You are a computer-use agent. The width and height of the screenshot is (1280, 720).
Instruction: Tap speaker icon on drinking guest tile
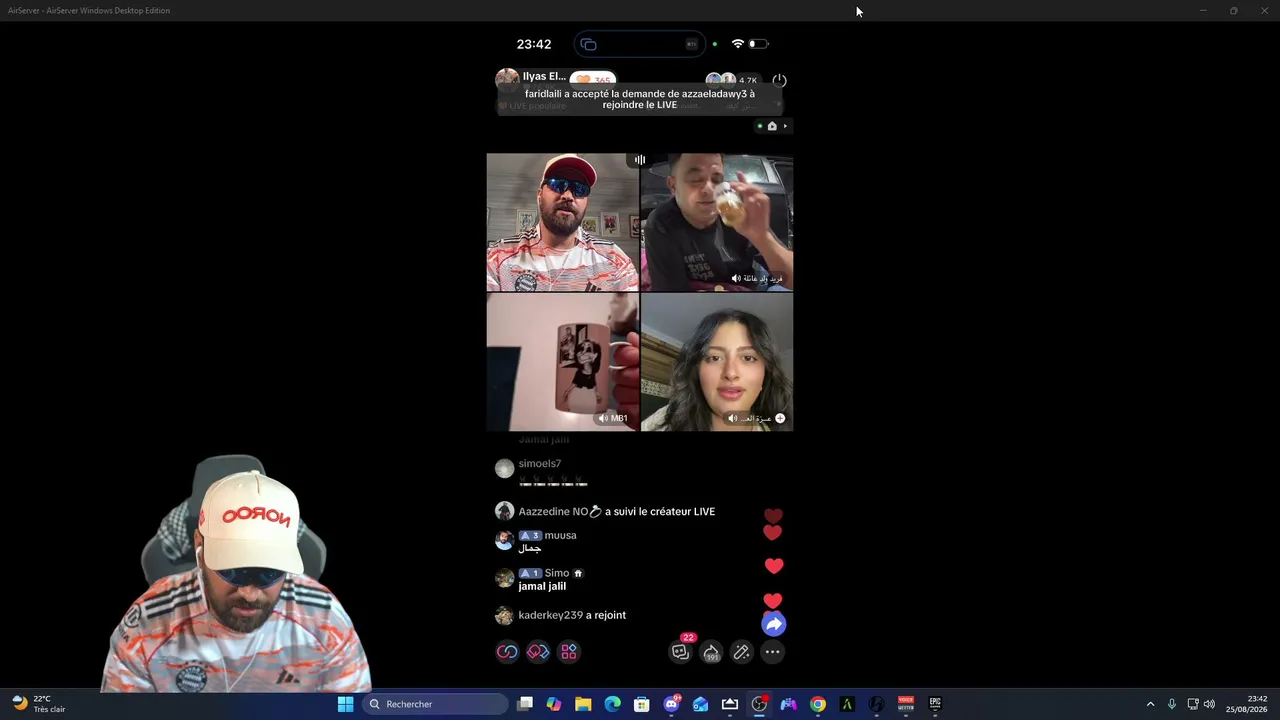736,278
